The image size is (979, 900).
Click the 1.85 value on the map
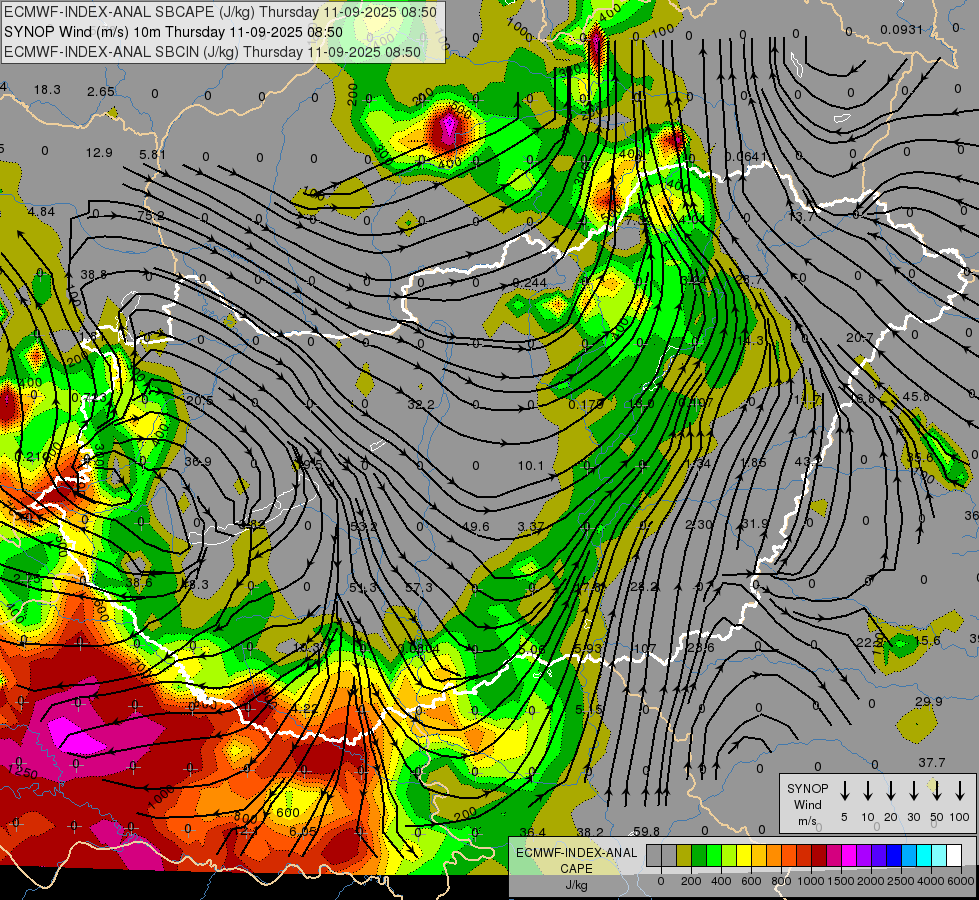coord(753,462)
